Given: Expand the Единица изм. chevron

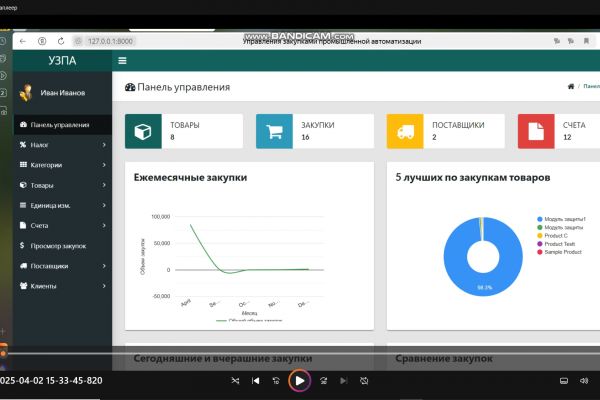Looking at the screenshot, I should coord(104,206).
